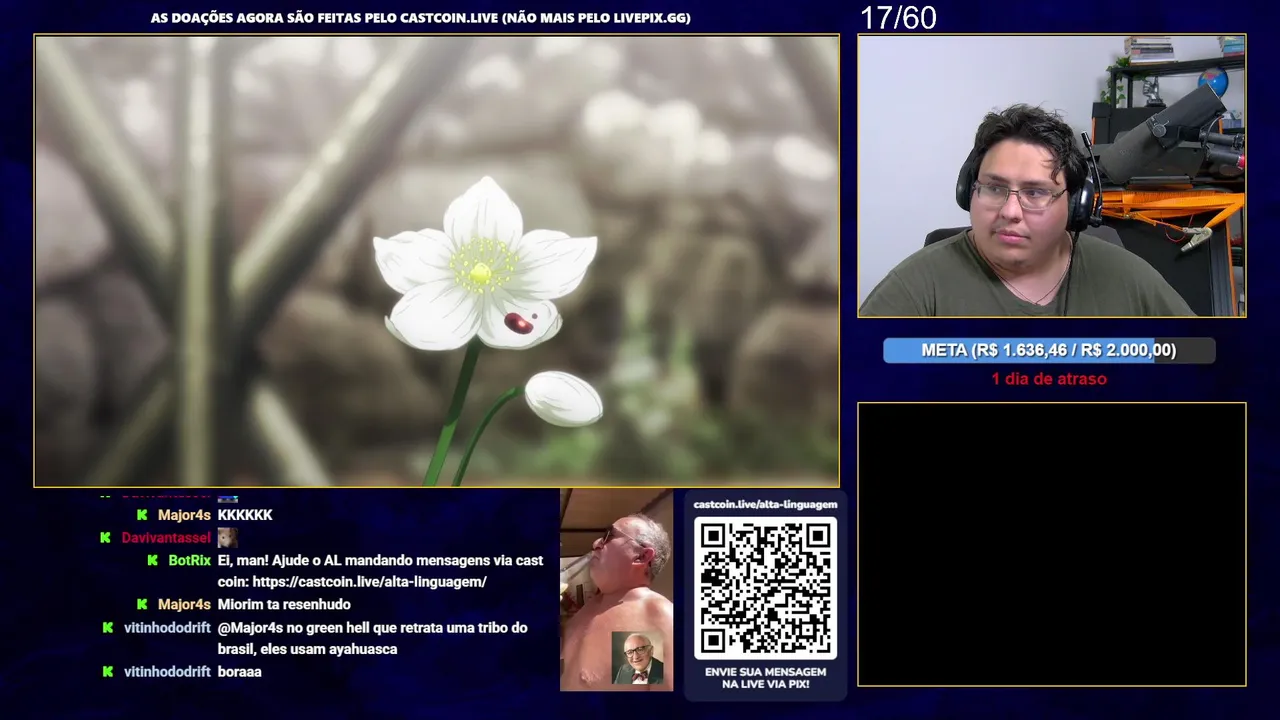Click the top banner about Castcoin.live donations
The image size is (1280, 720).
[x=420, y=18]
